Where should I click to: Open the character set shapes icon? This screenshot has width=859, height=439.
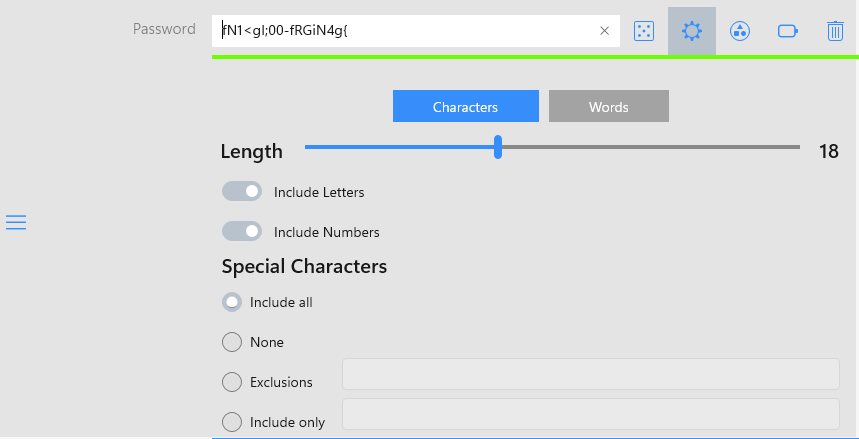tap(740, 31)
